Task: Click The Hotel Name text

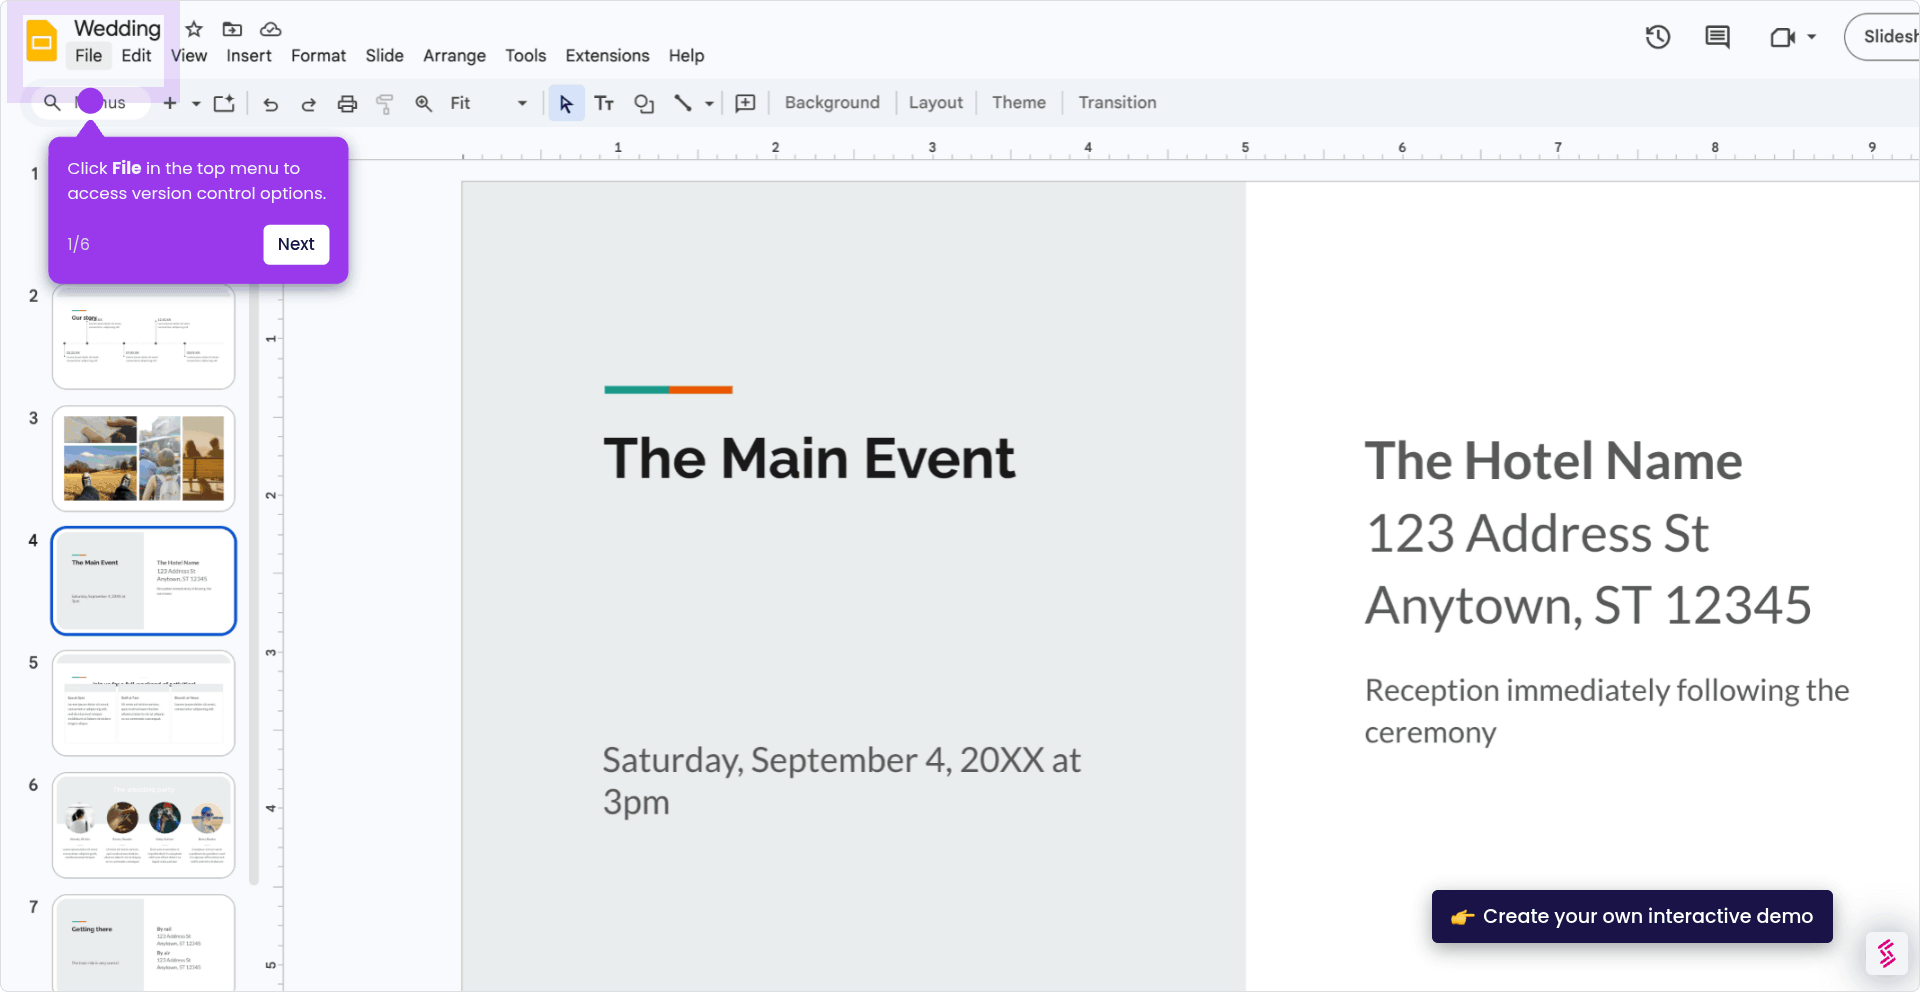Action: pos(1553,462)
